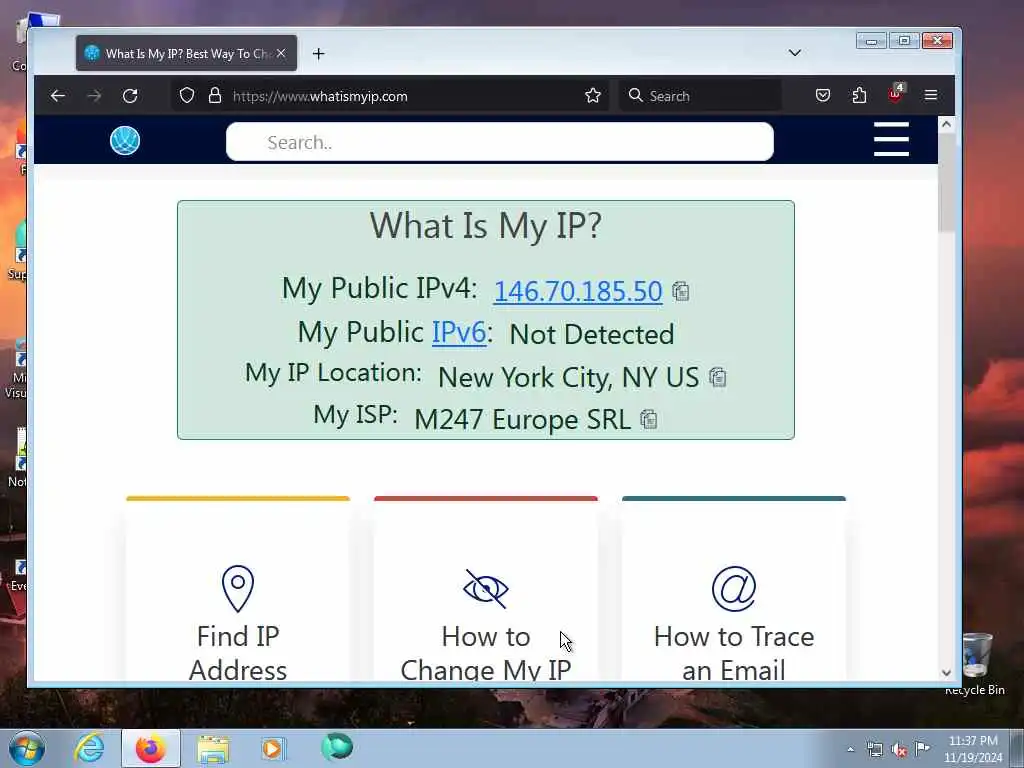This screenshot has height=768, width=1024.
Task: Open a new browser tab
Action: (x=318, y=54)
